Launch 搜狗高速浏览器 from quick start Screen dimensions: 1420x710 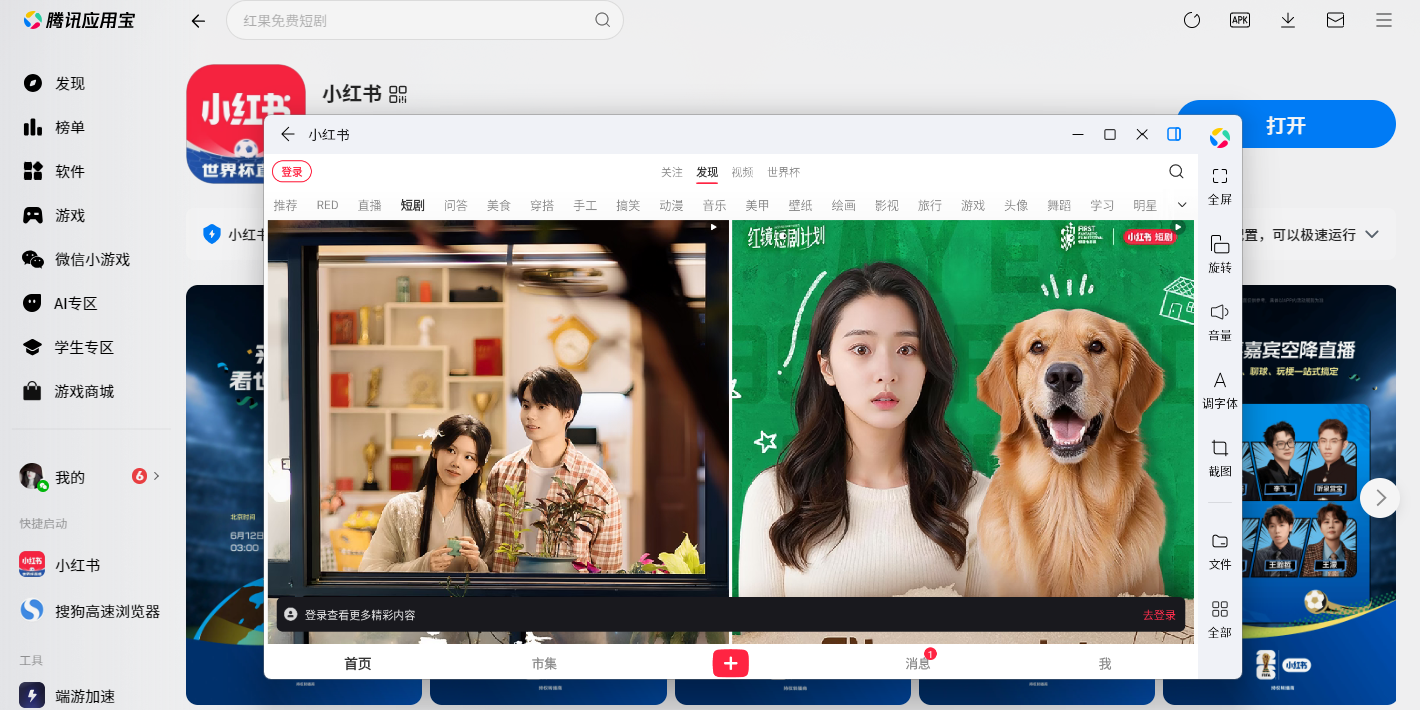[90, 610]
